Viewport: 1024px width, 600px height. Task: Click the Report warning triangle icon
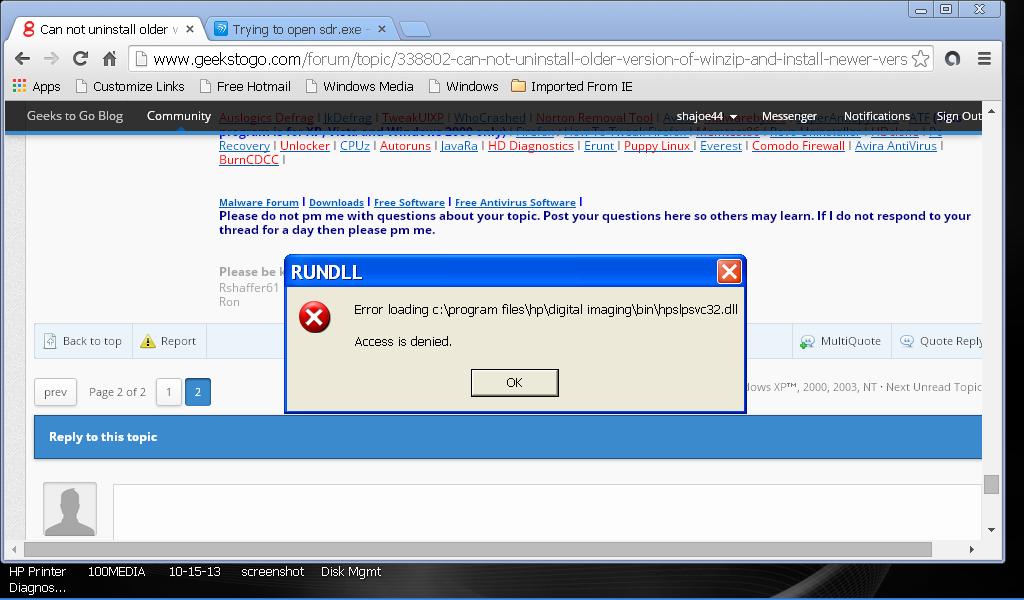tap(148, 341)
